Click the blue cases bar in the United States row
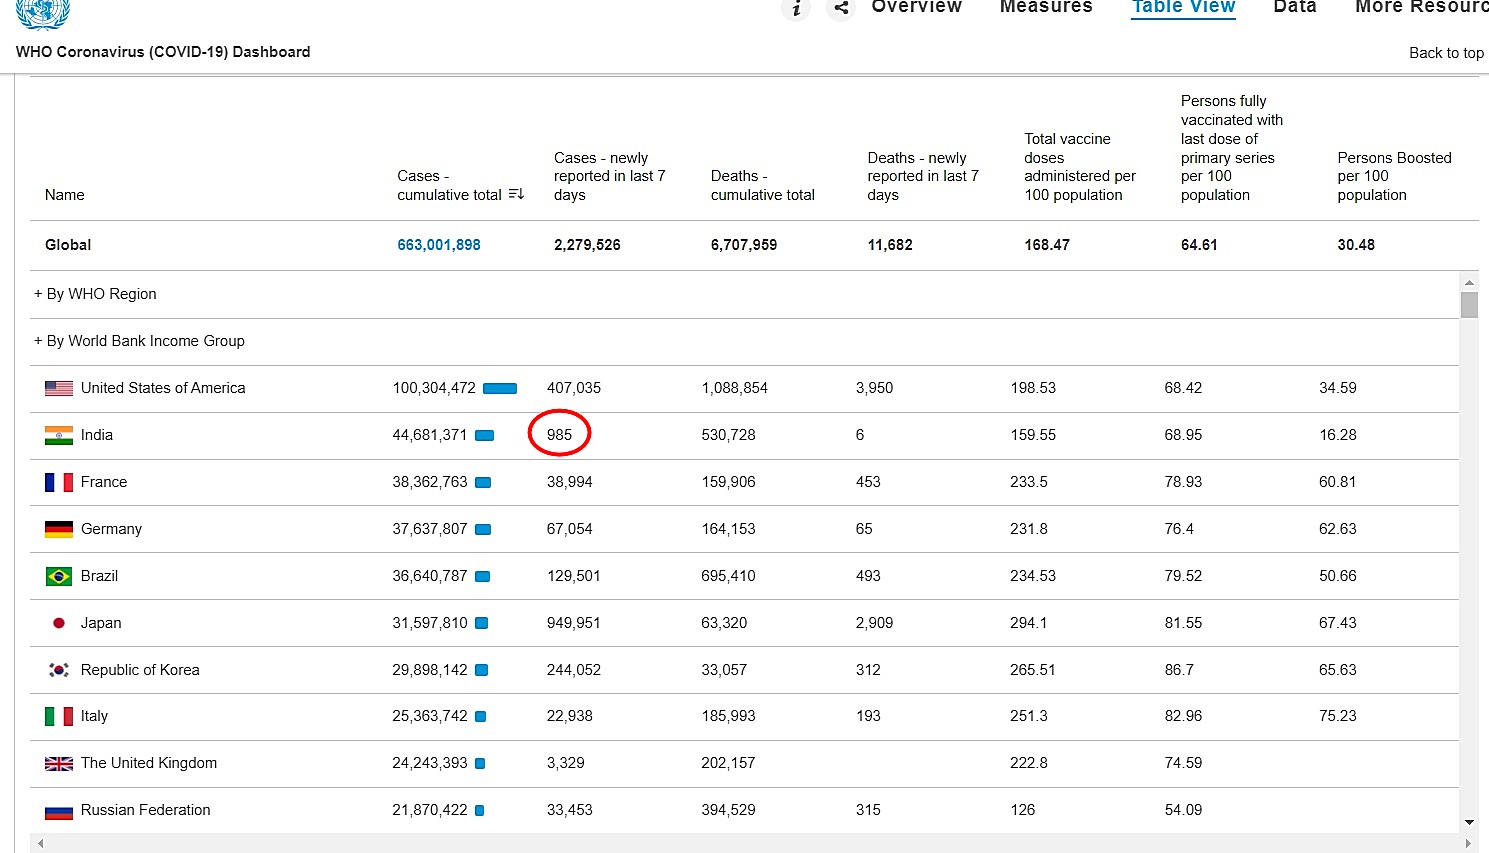The image size is (1489, 853). [500, 388]
